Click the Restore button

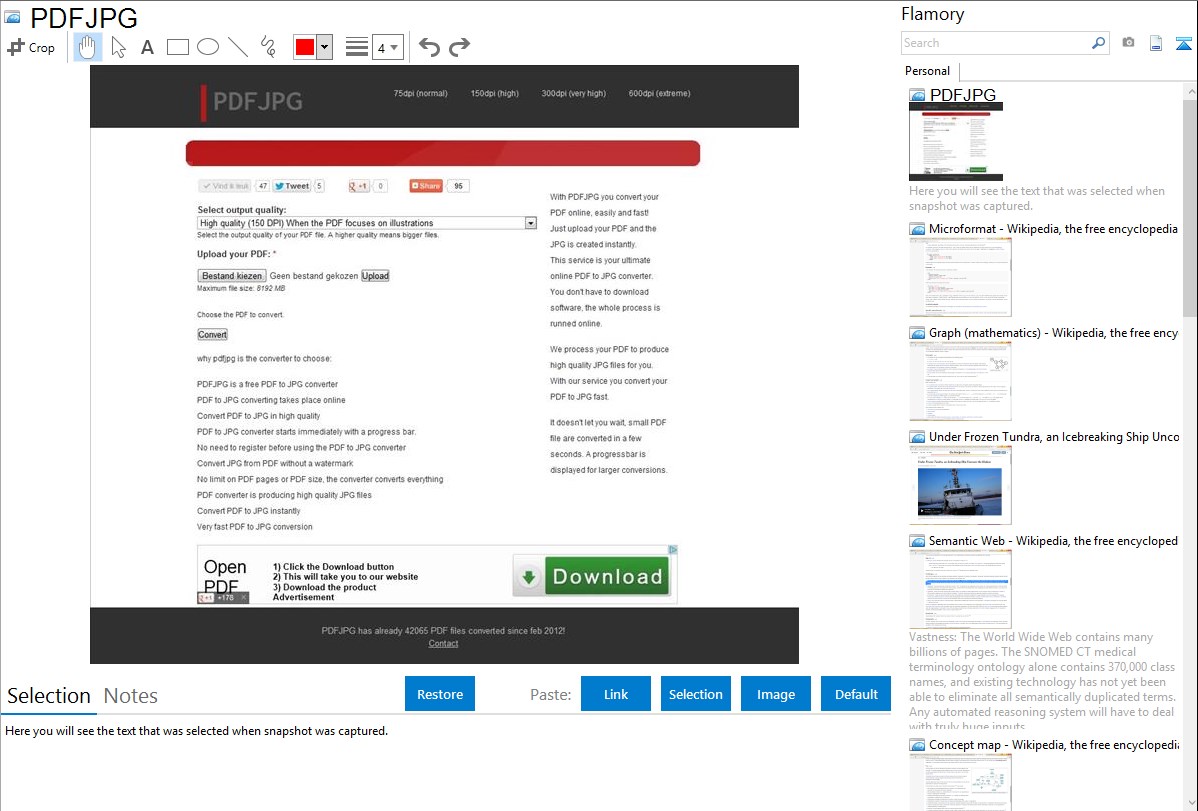[440, 694]
